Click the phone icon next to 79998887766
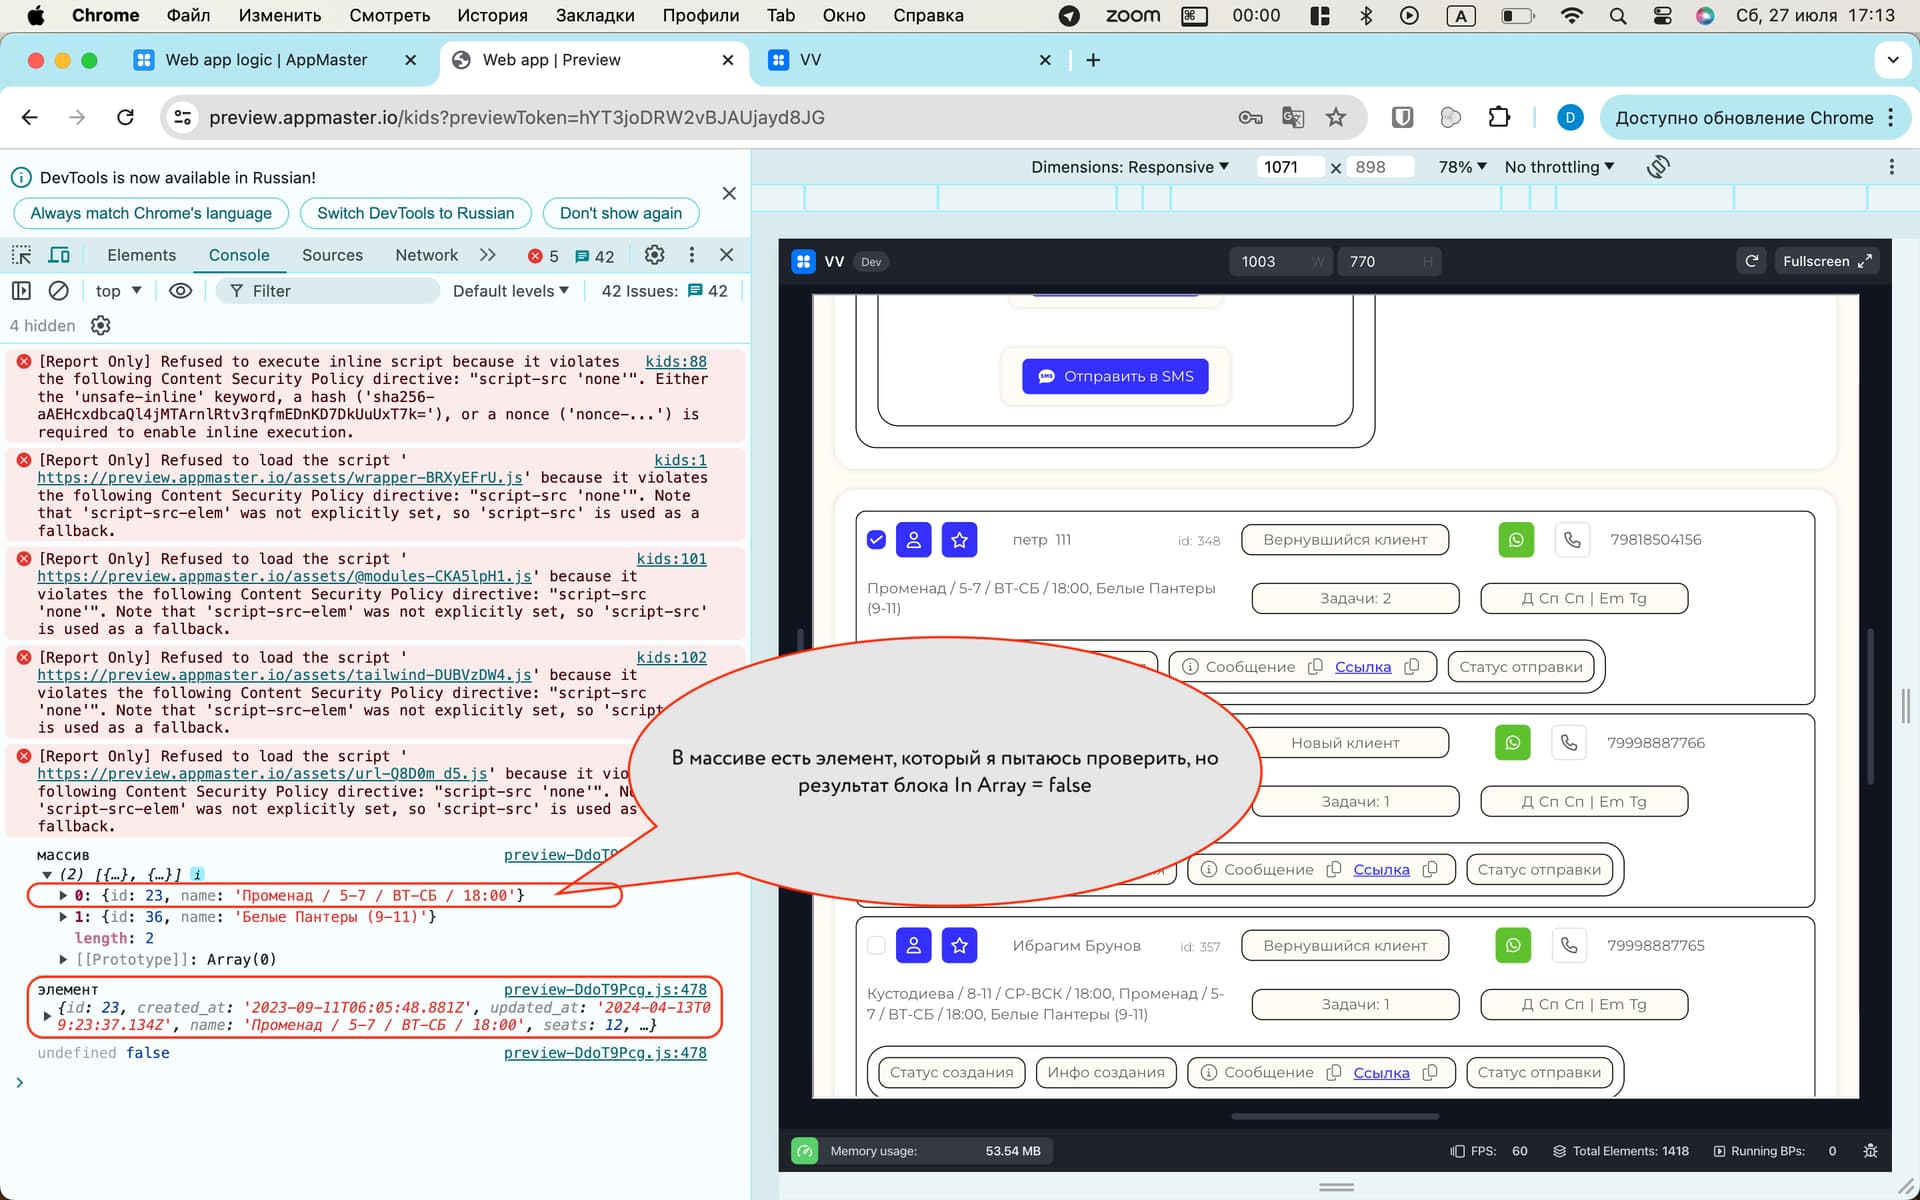 (x=1569, y=743)
